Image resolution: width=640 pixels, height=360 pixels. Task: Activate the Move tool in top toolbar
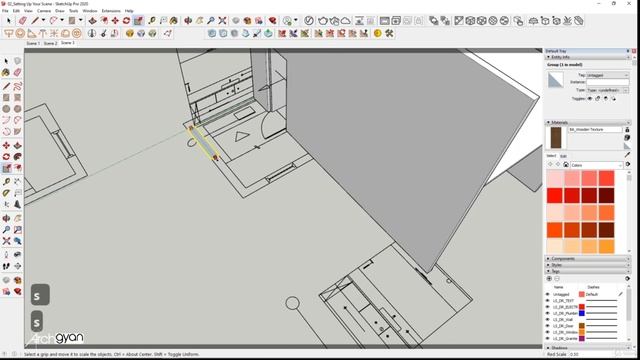pos(116,20)
